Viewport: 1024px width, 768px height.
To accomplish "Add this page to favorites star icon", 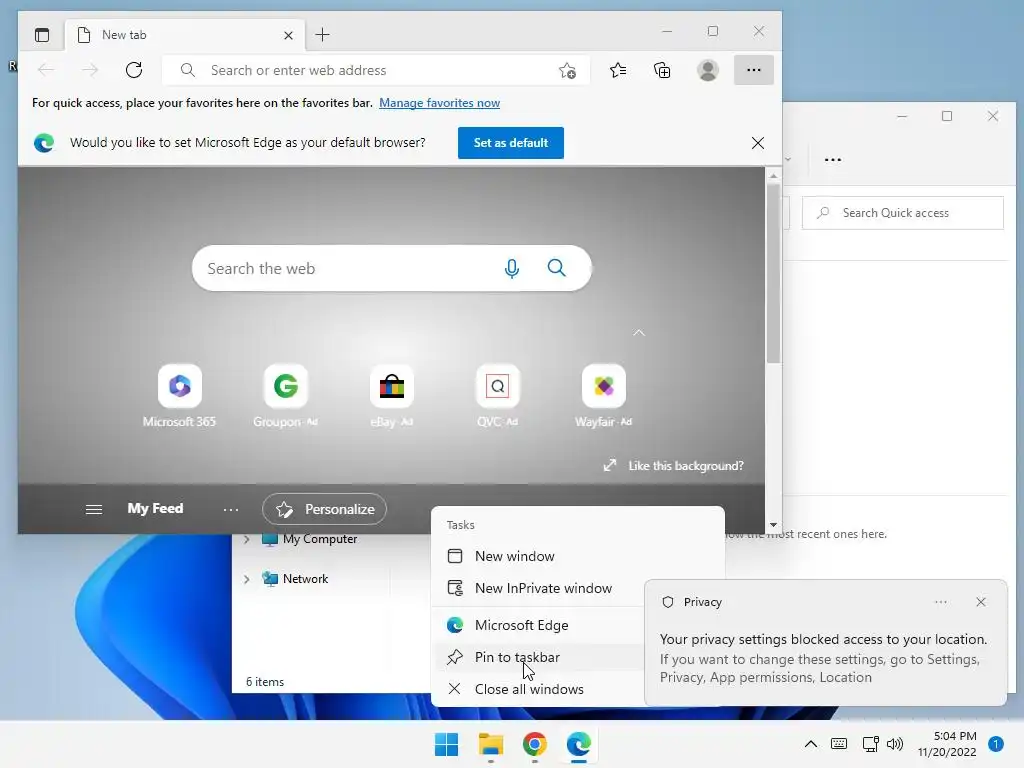I will pyautogui.click(x=568, y=70).
